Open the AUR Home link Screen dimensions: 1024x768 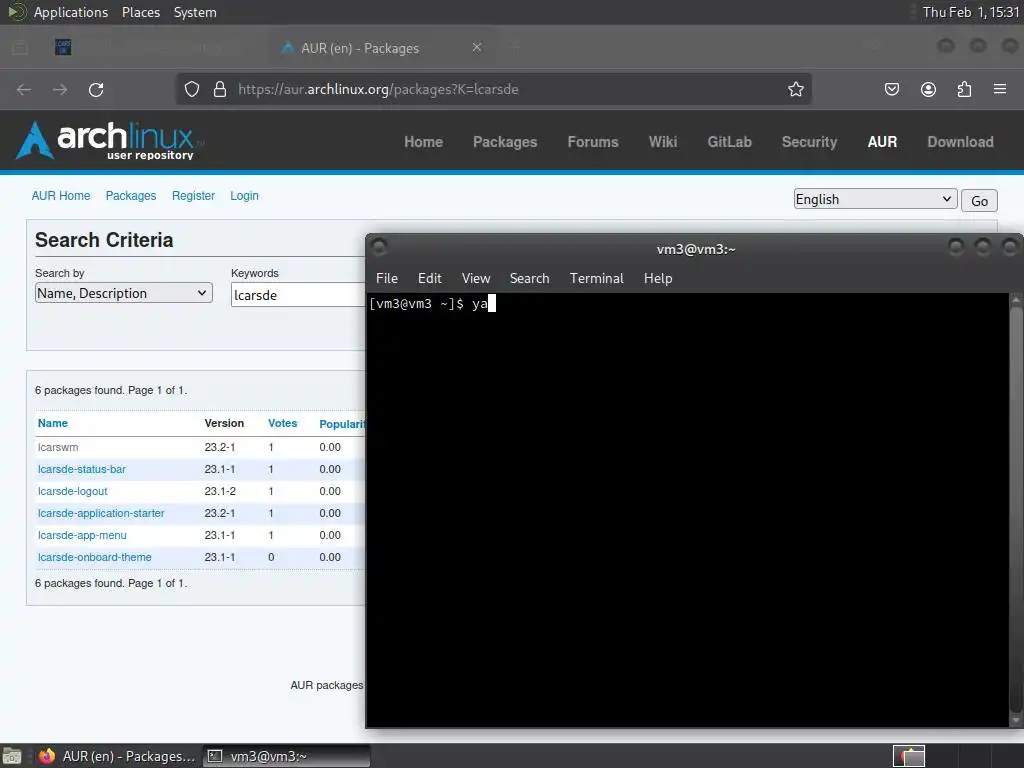coord(61,196)
